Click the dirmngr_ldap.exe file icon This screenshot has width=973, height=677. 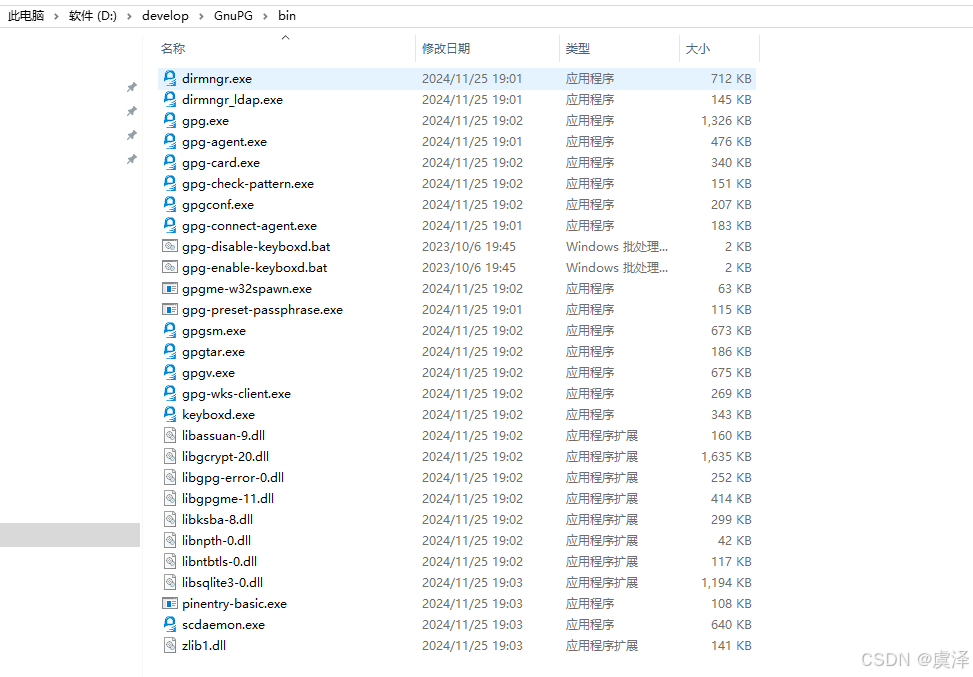[169, 99]
